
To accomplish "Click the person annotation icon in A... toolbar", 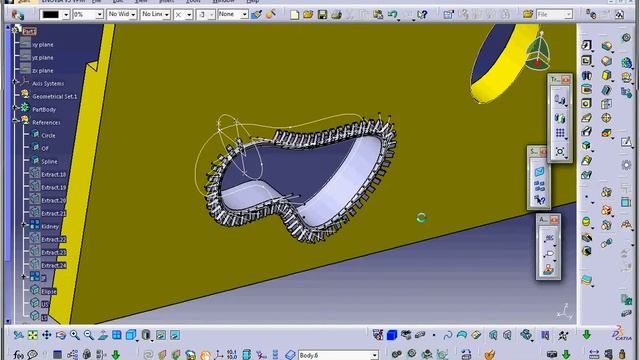I will (549, 269).
